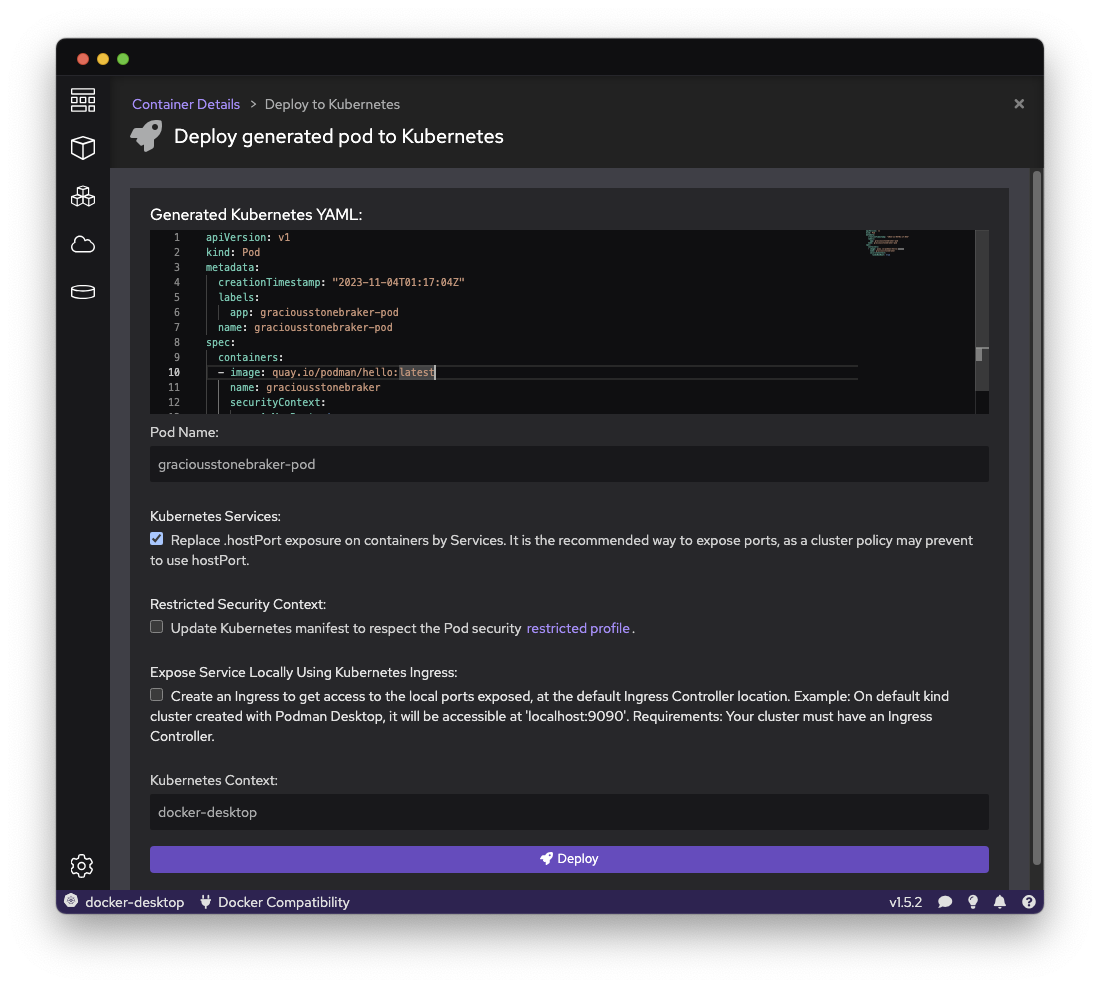This screenshot has width=1100, height=988.
Task: Click the 'kind: Pod' YAML line
Action: pyautogui.click(x=233, y=252)
